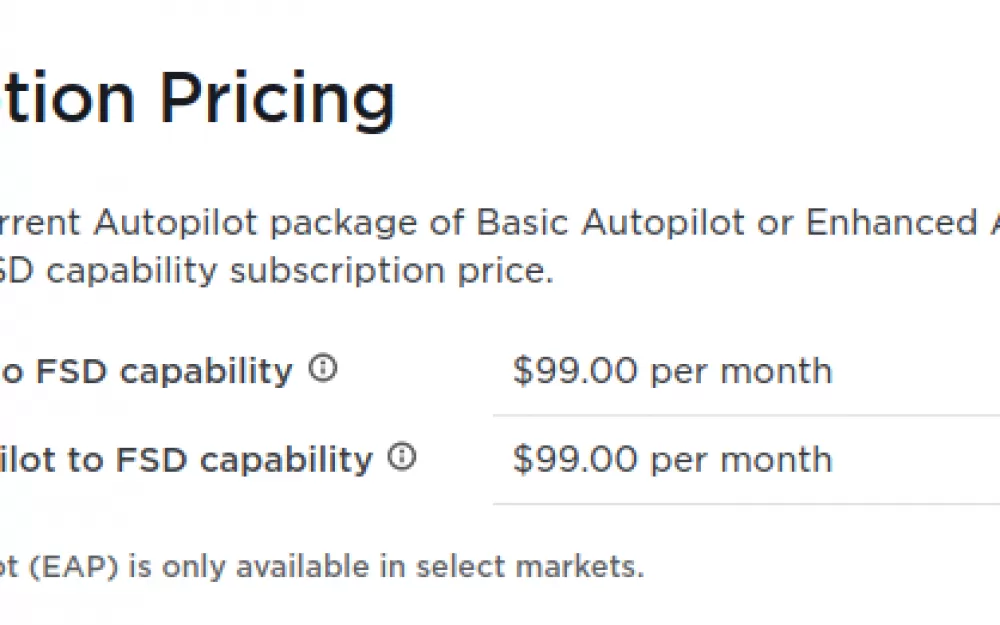This screenshot has height=625, width=1000.
Task: Click the 'ilot to FSD capability' row label
Action: click(x=186, y=460)
